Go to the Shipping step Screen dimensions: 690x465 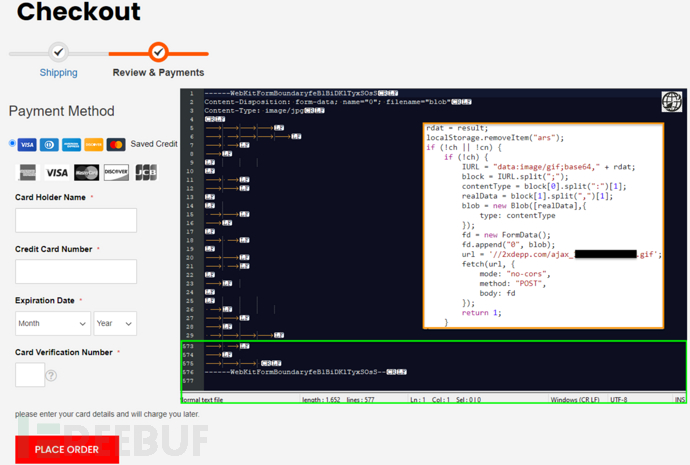click(x=58, y=73)
